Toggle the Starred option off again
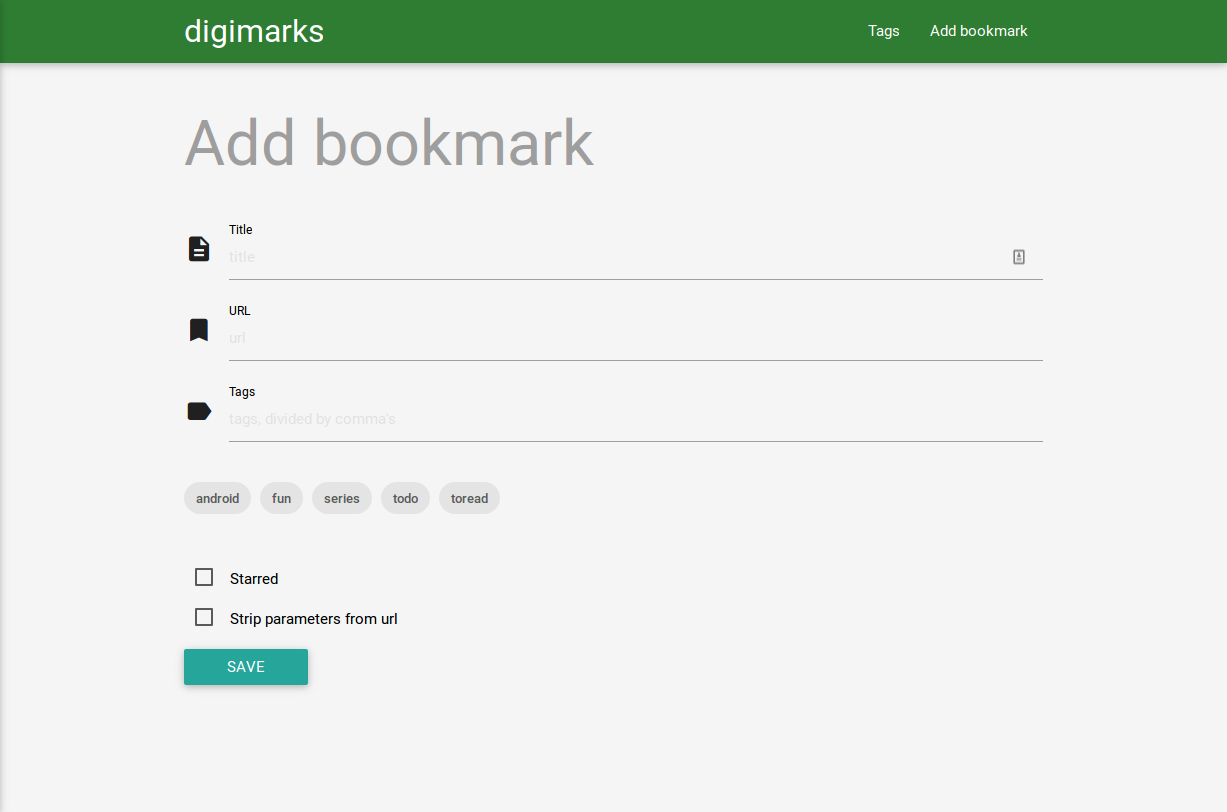Screen dimensions: 1227x812 point(204,577)
